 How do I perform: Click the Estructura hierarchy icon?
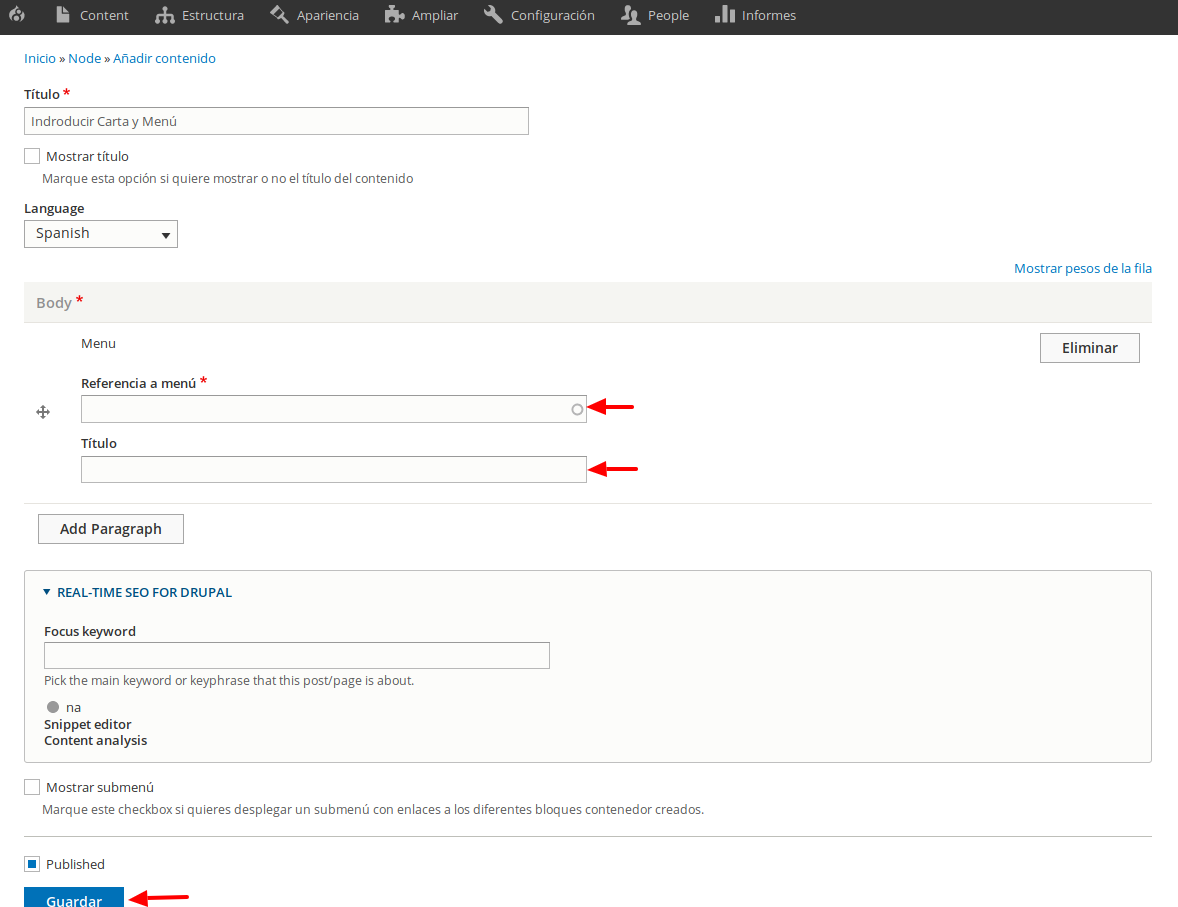pyautogui.click(x=165, y=15)
